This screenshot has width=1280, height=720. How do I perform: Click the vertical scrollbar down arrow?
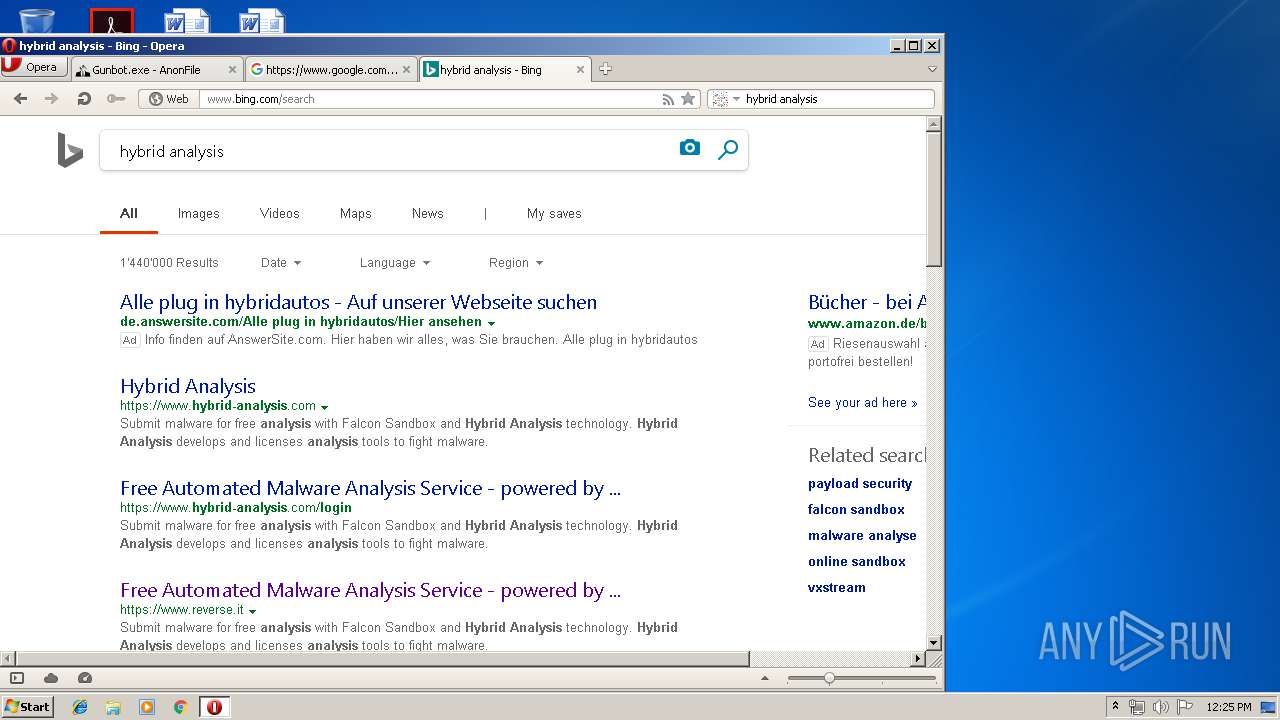[x=934, y=642]
